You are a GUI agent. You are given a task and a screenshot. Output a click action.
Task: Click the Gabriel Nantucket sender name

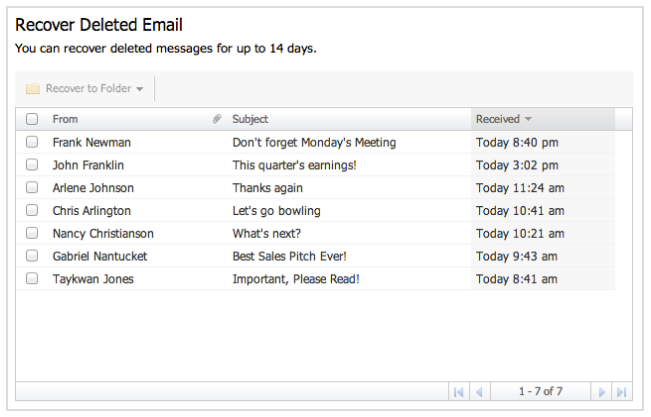pyautogui.click(x=100, y=256)
